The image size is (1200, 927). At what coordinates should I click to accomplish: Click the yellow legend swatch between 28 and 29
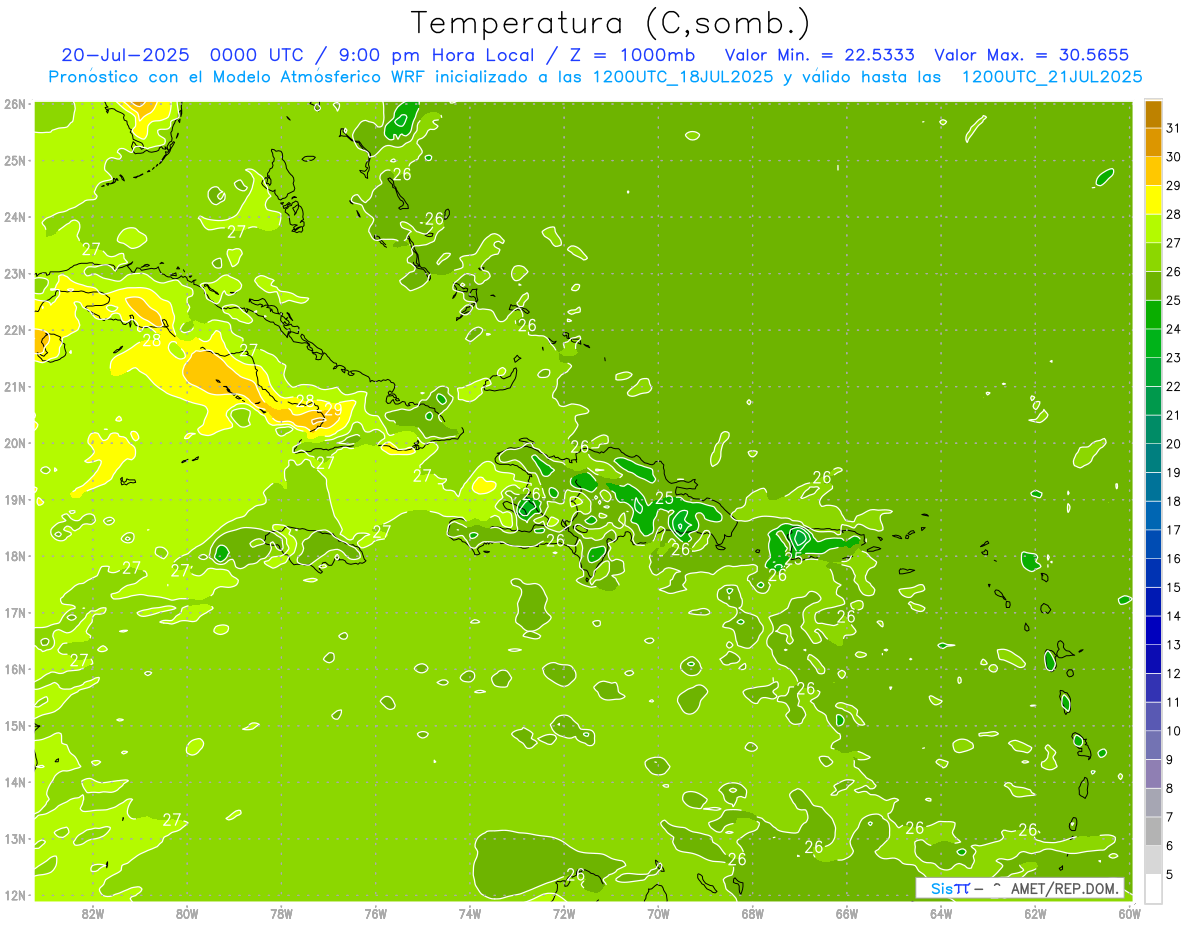1153,200
